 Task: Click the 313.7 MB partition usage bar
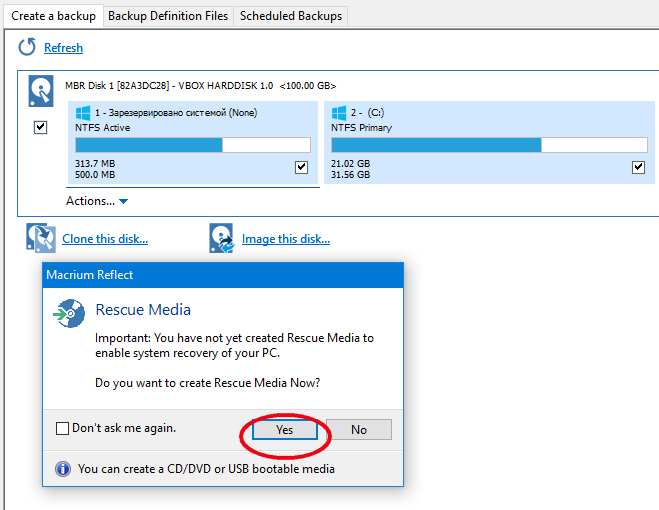pos(193,145)
